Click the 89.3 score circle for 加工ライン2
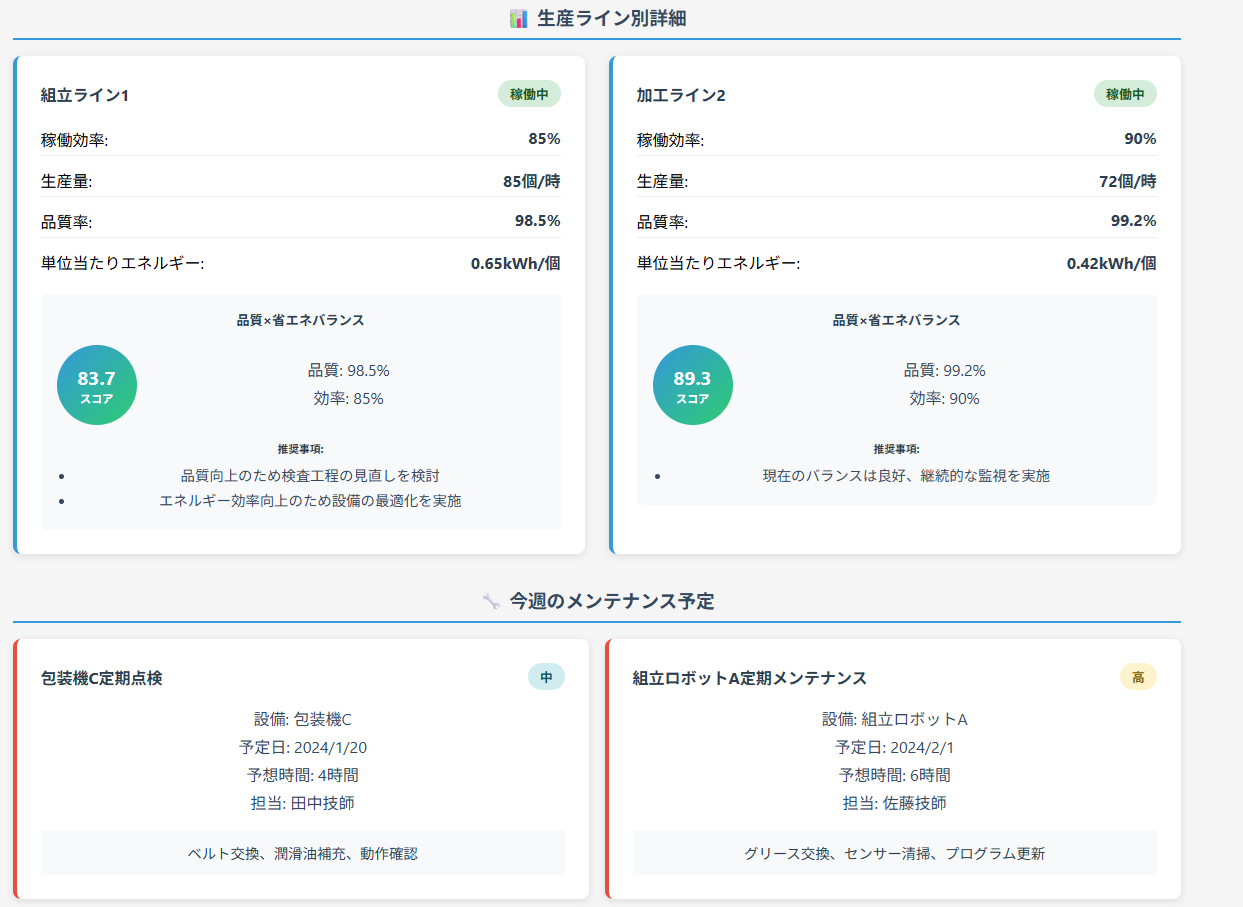This screenshot has width=1243, height=907. [x=692, y=385]
